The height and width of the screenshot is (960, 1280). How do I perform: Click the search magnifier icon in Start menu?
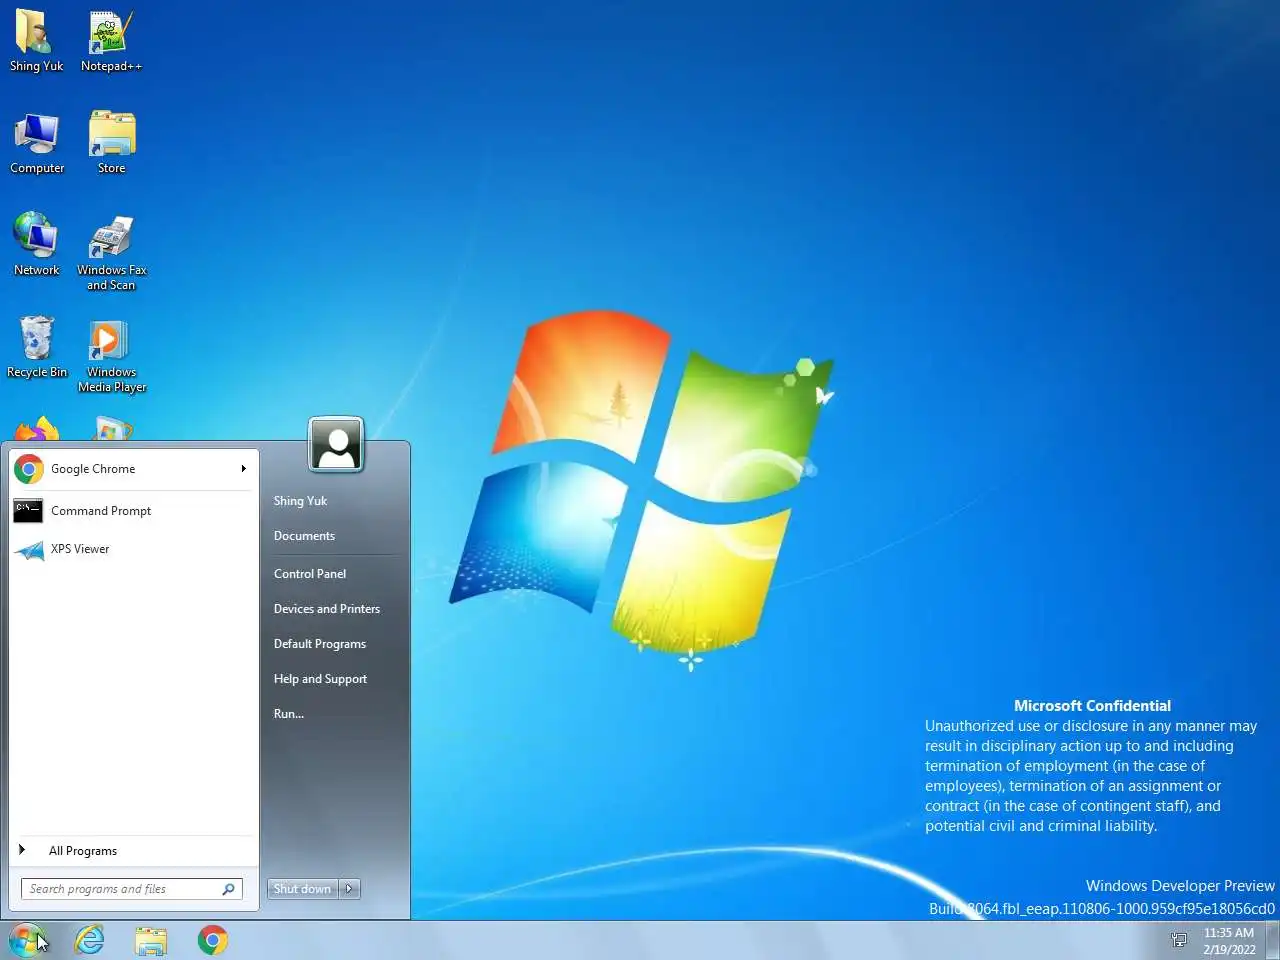coord(228,889)
